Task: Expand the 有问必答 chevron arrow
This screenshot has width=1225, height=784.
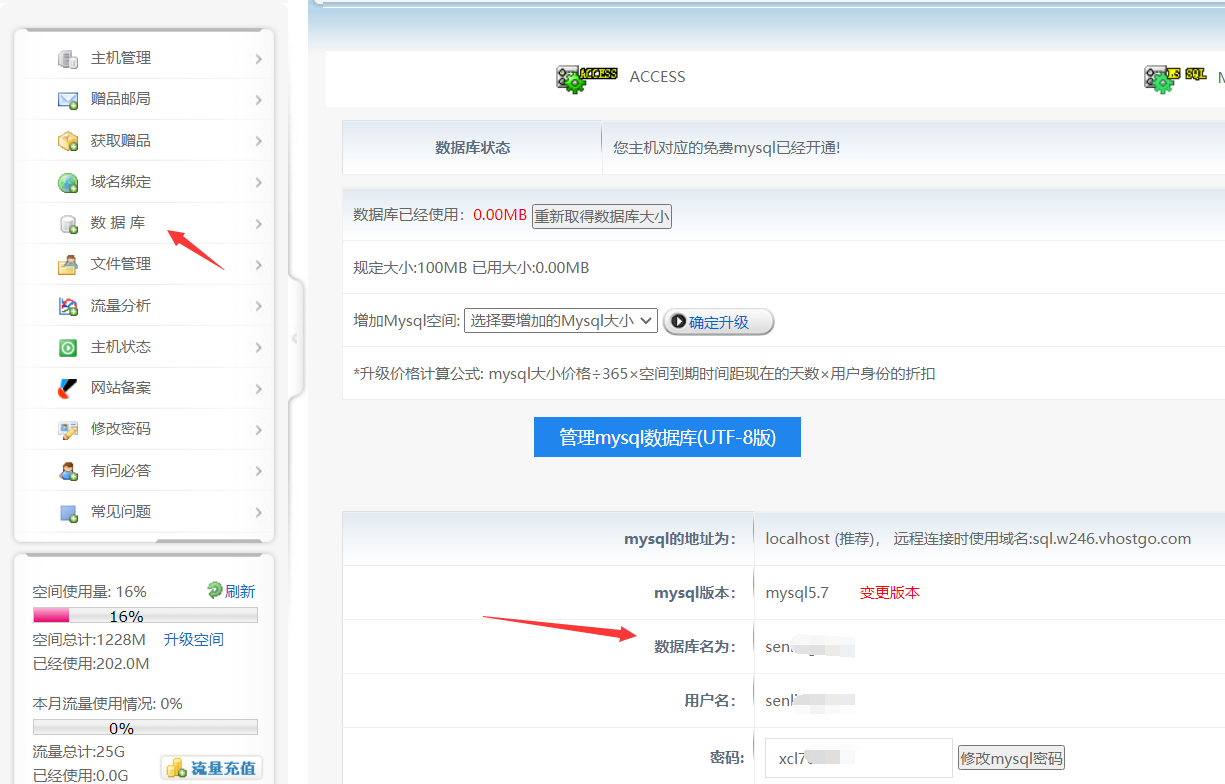Action: point(258,471)
